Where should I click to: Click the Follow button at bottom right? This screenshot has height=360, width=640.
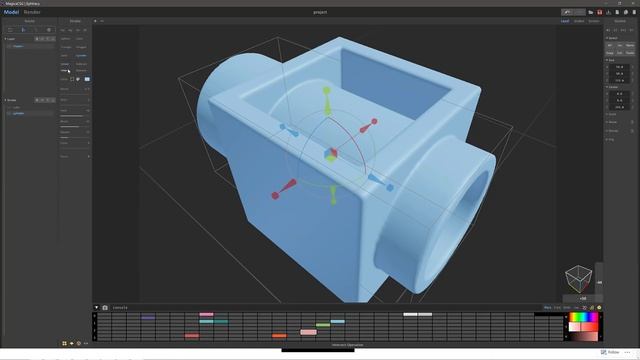tap(610, 352)
